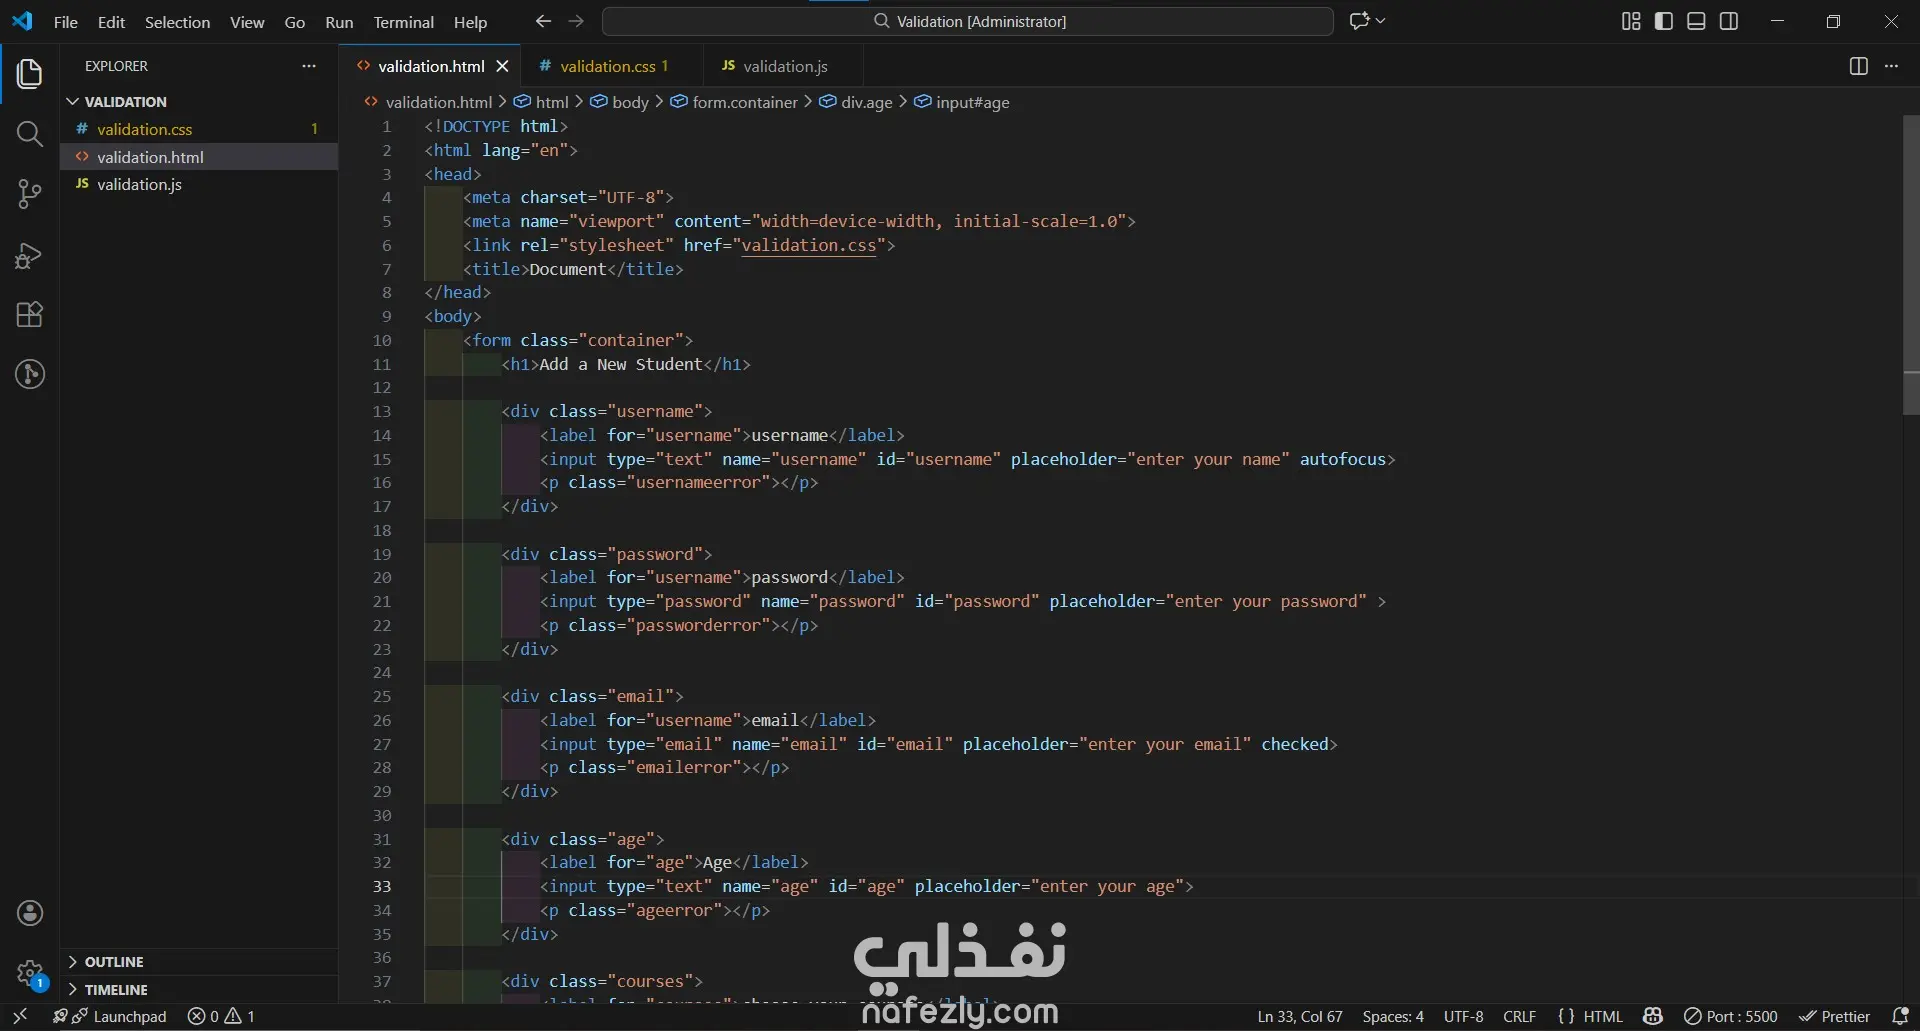Open the Source Control view icon

pyautogui.click(x=30, y=194)
